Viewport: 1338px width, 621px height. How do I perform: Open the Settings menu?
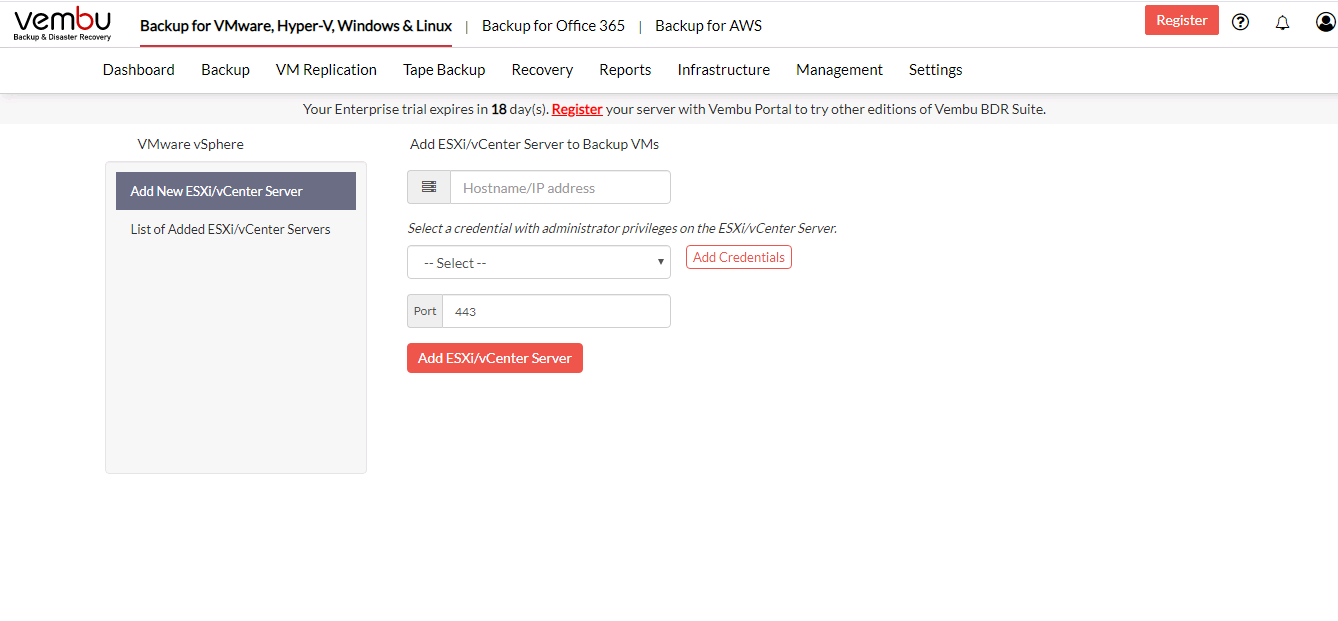[936, 70]
